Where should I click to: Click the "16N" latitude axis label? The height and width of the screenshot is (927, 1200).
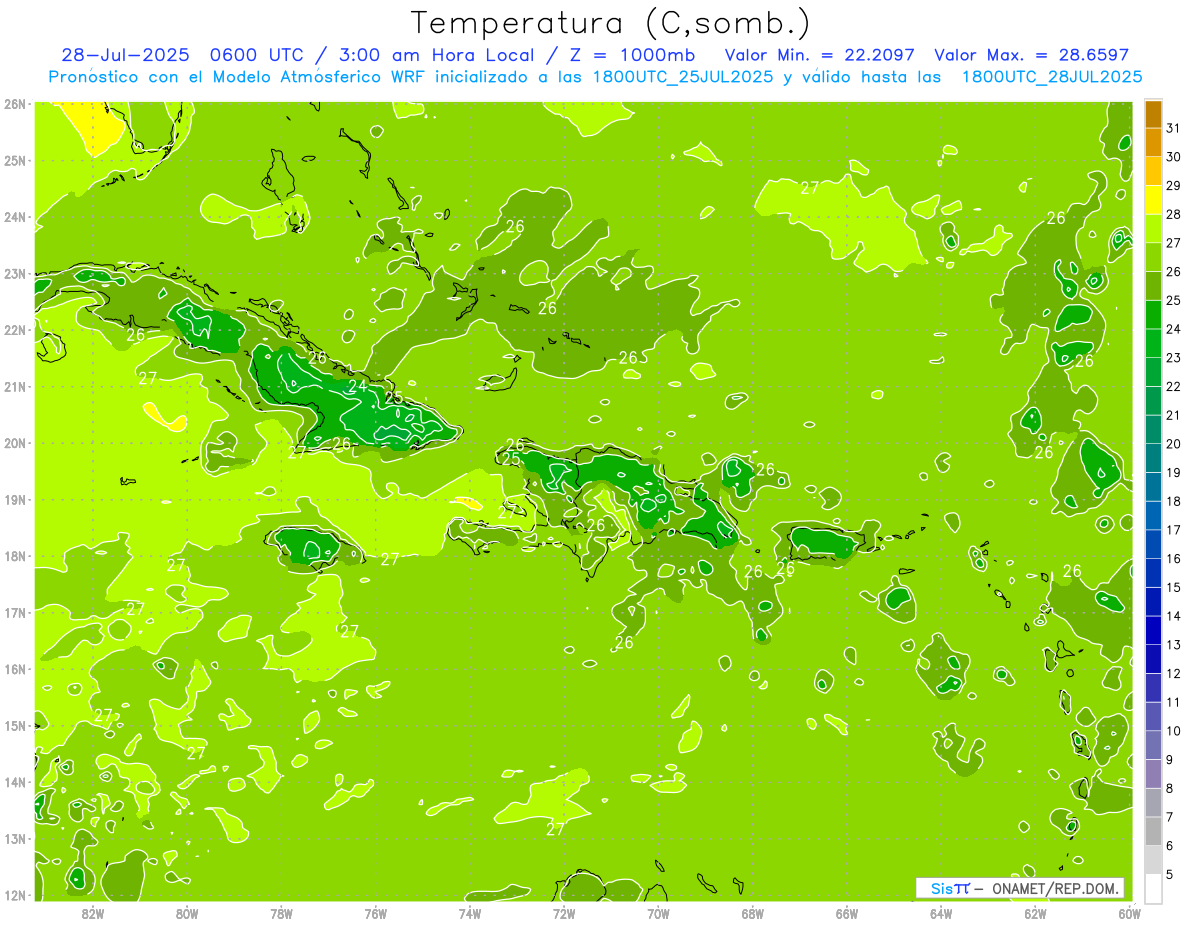(x=14, y=669)
